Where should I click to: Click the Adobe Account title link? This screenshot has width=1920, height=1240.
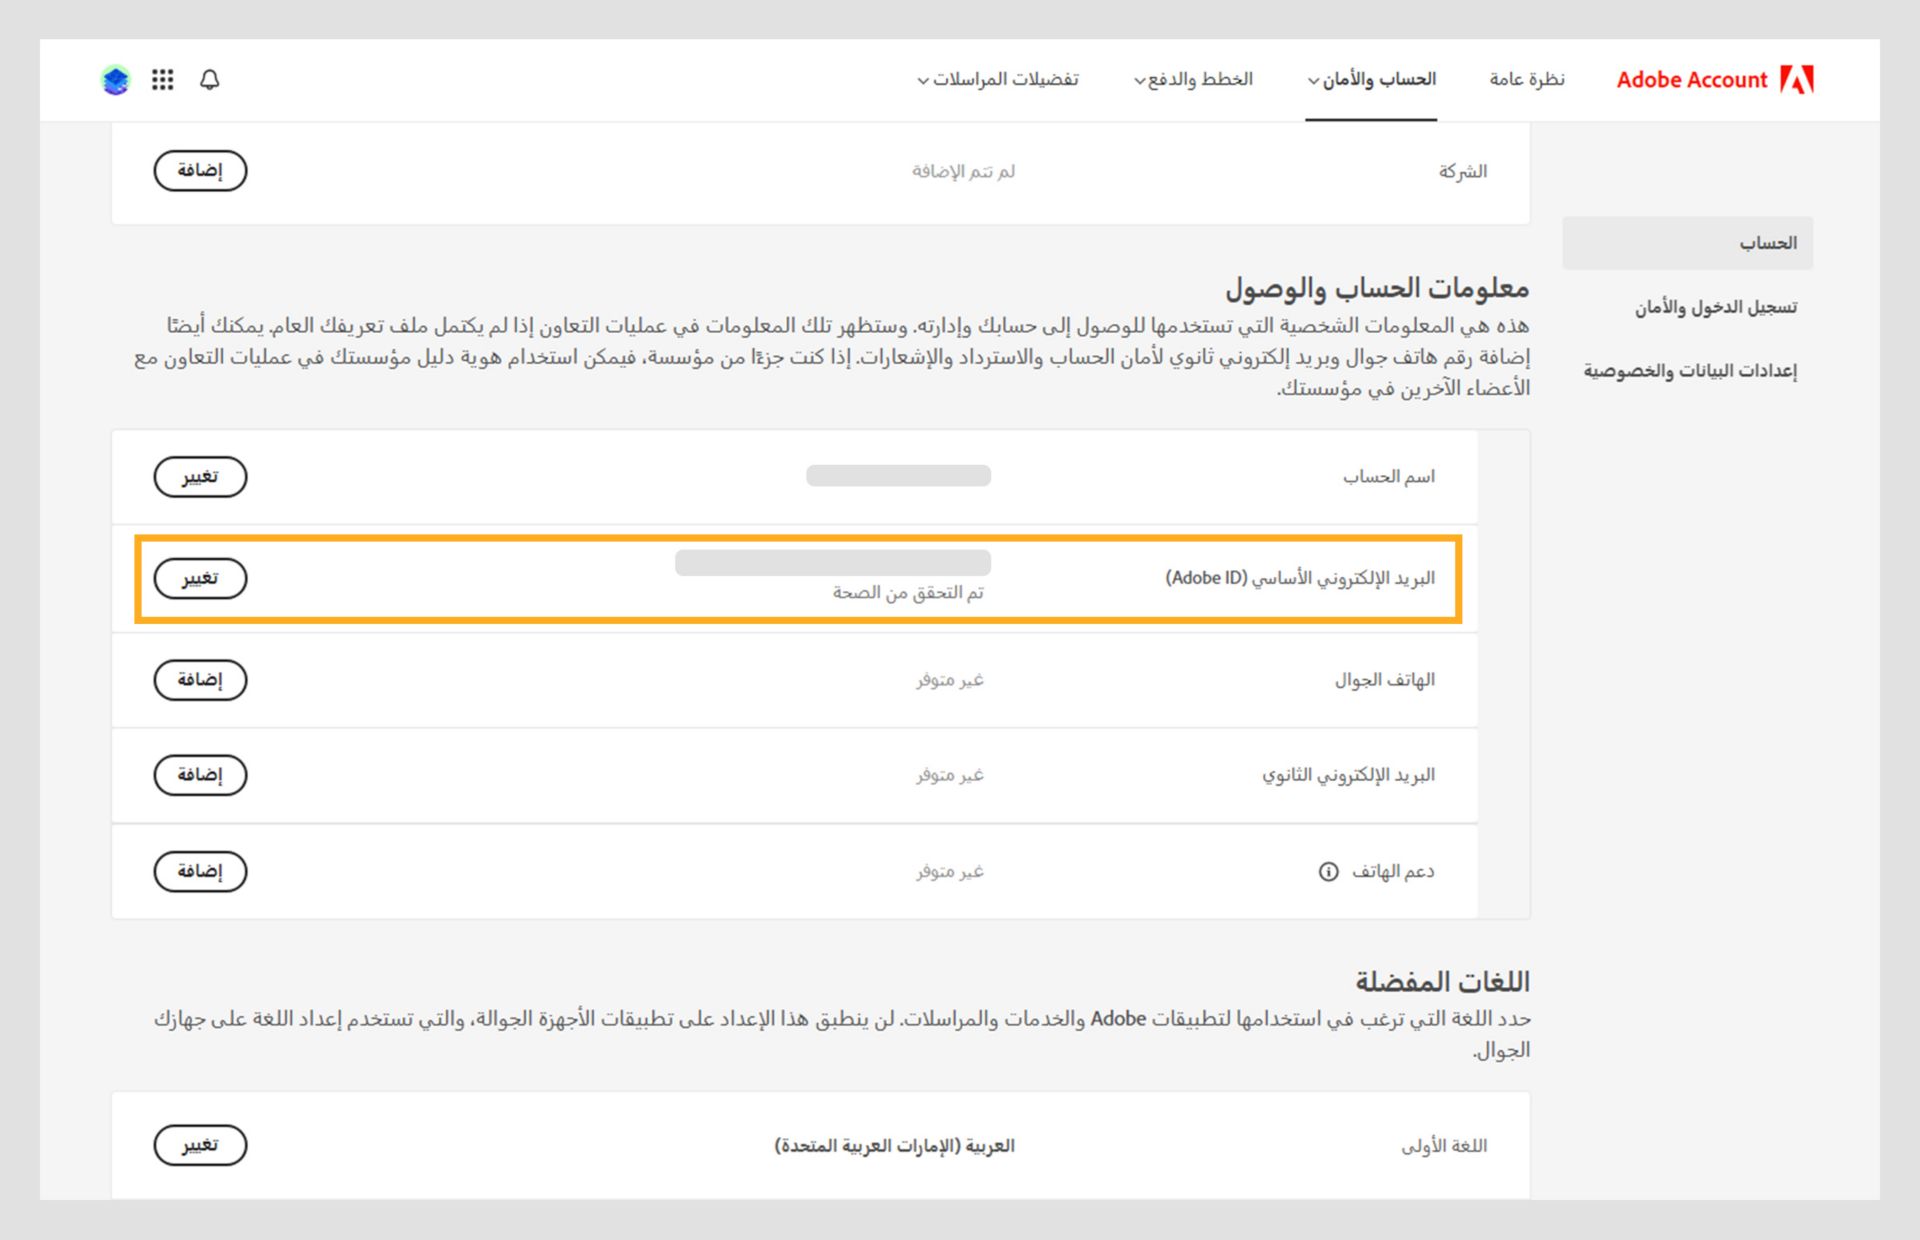[x=1691, y=80]
